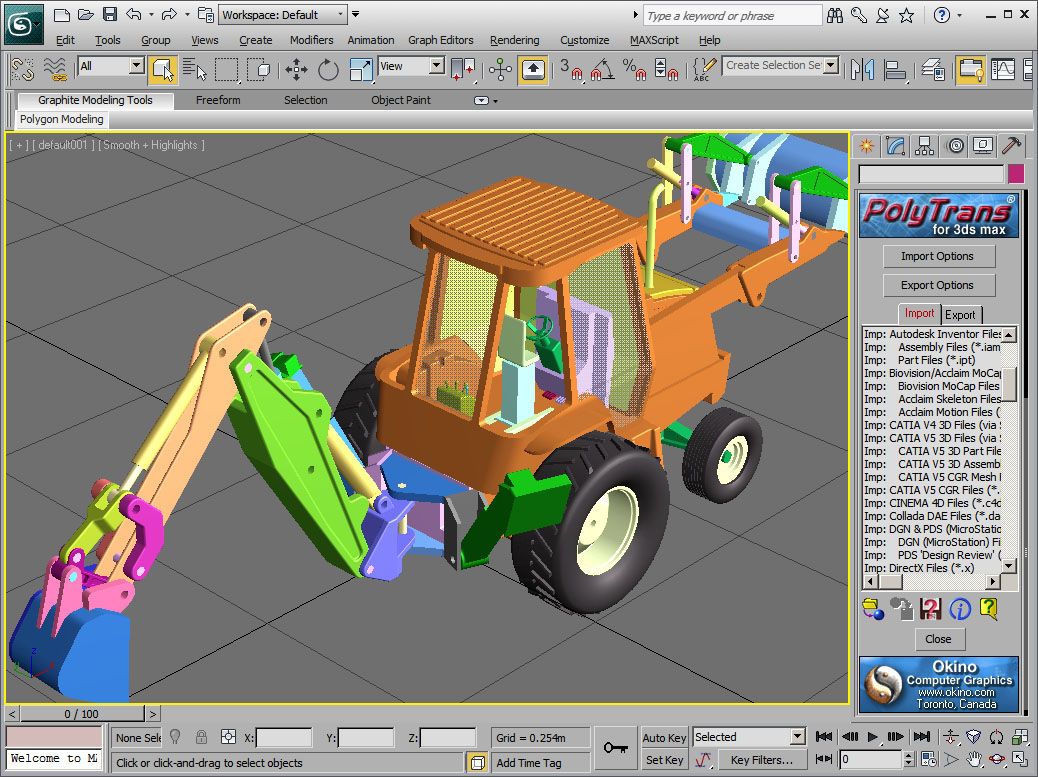Click the Play Animation button
Screen dimensions: 1038x777
pyautogui.click(x=873, y=736)
